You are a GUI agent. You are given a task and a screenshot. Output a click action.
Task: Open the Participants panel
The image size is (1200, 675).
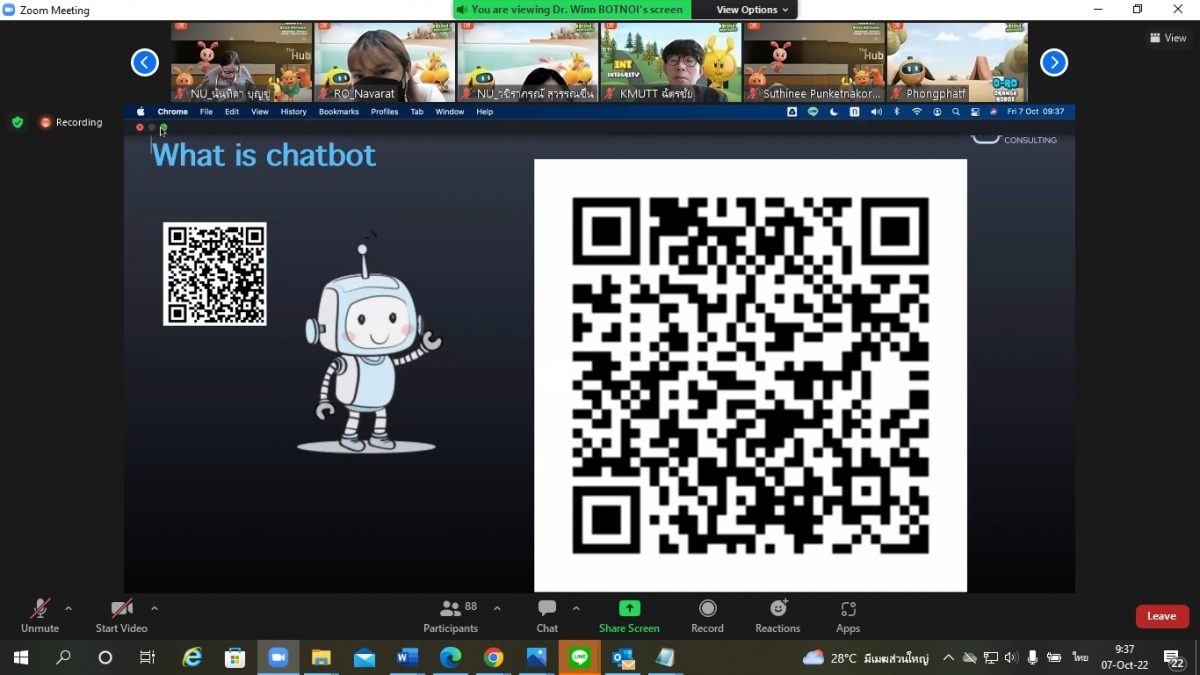coord(451,615)
